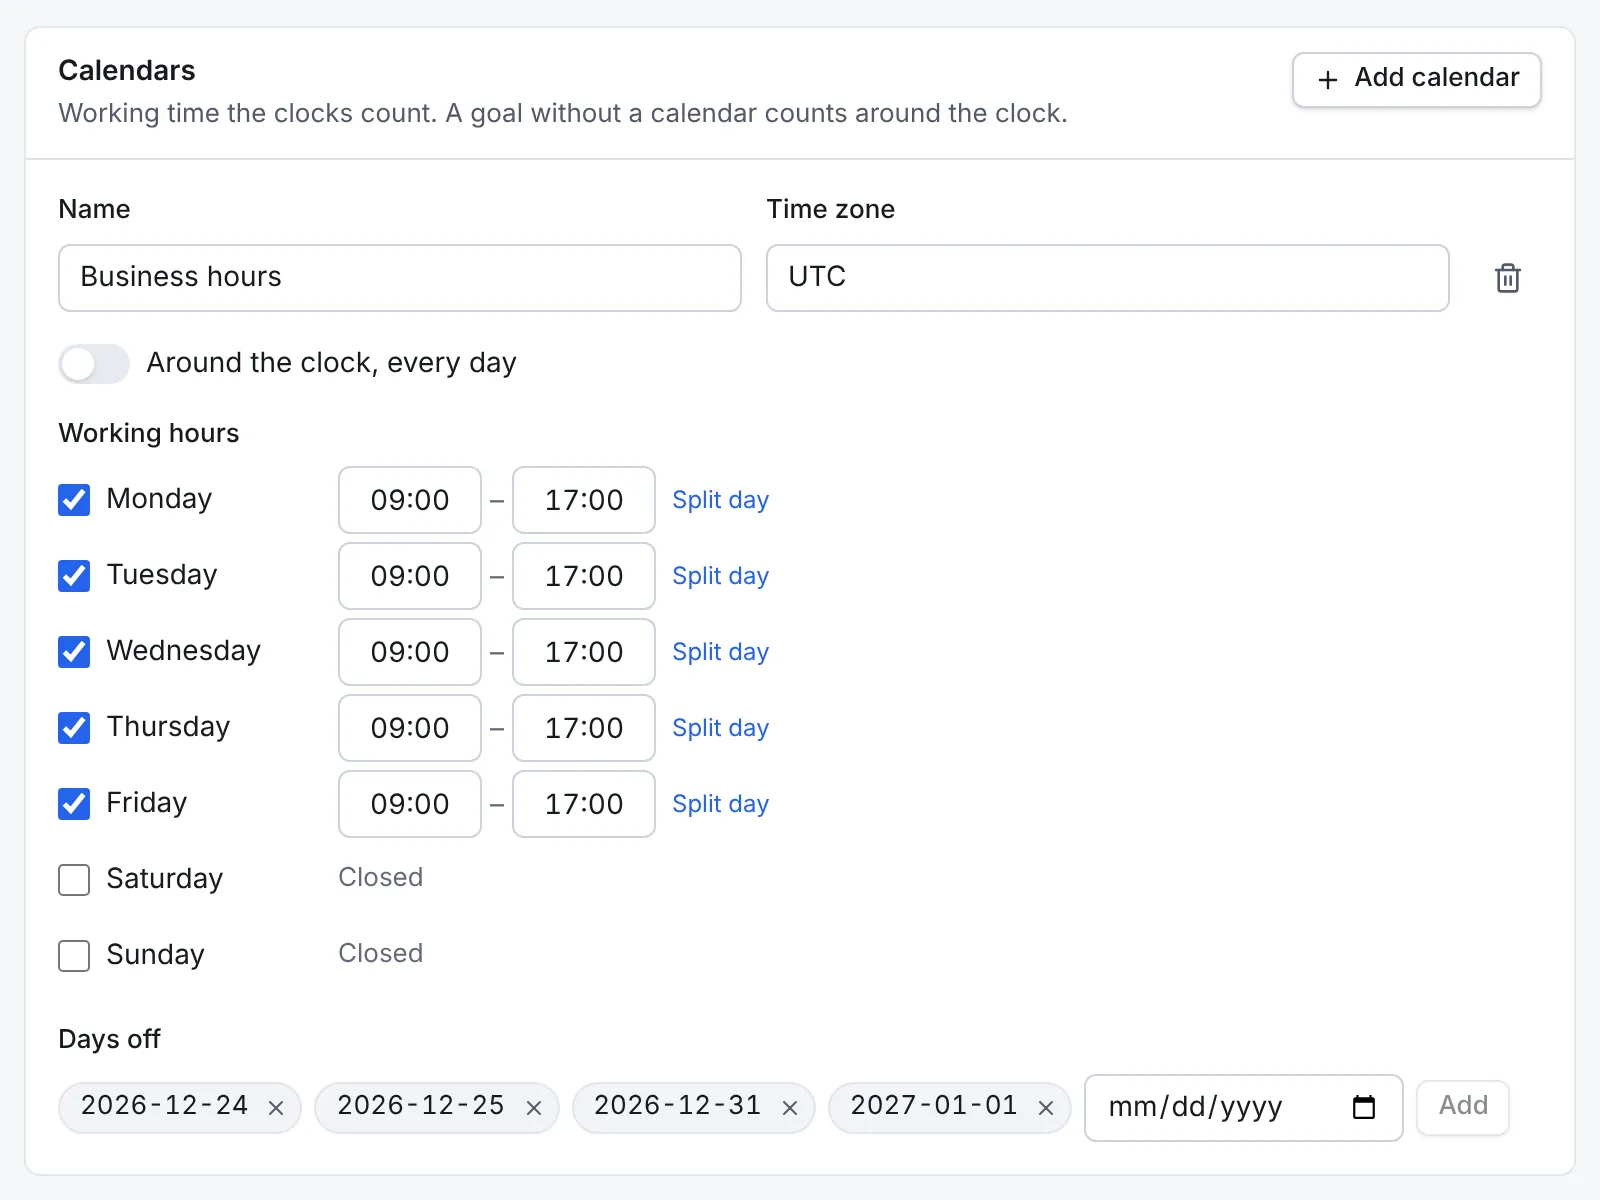
Task: Edit Monday end time 17:00
Action: pos(584,500)
